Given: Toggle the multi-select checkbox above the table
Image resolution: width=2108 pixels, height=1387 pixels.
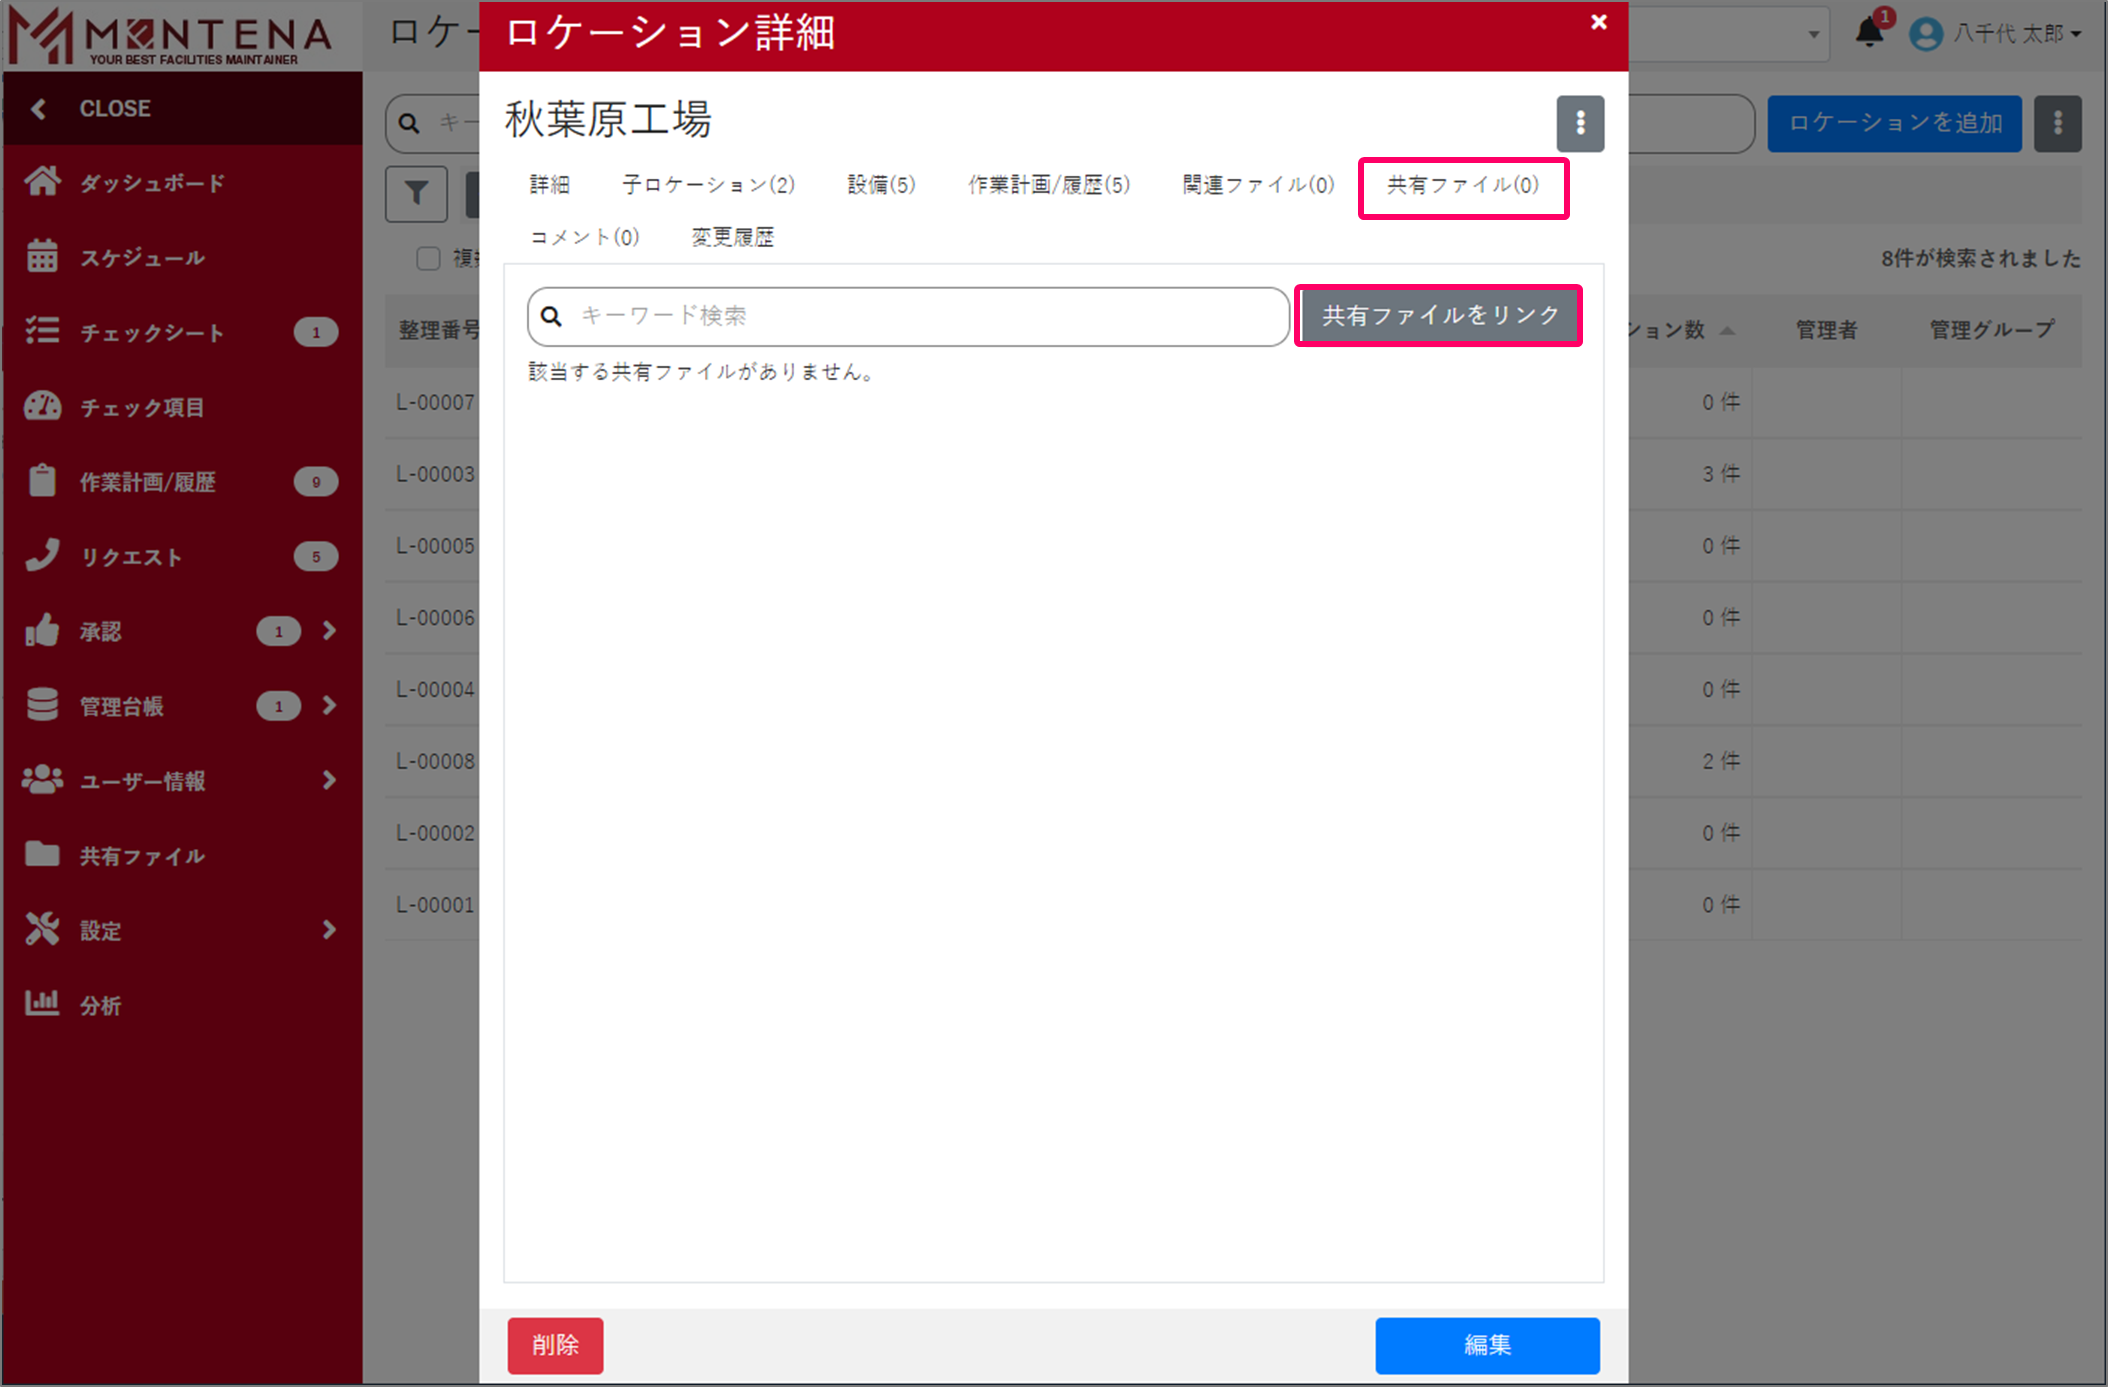Looking at the screenshot, I should (x=428, y=258).
